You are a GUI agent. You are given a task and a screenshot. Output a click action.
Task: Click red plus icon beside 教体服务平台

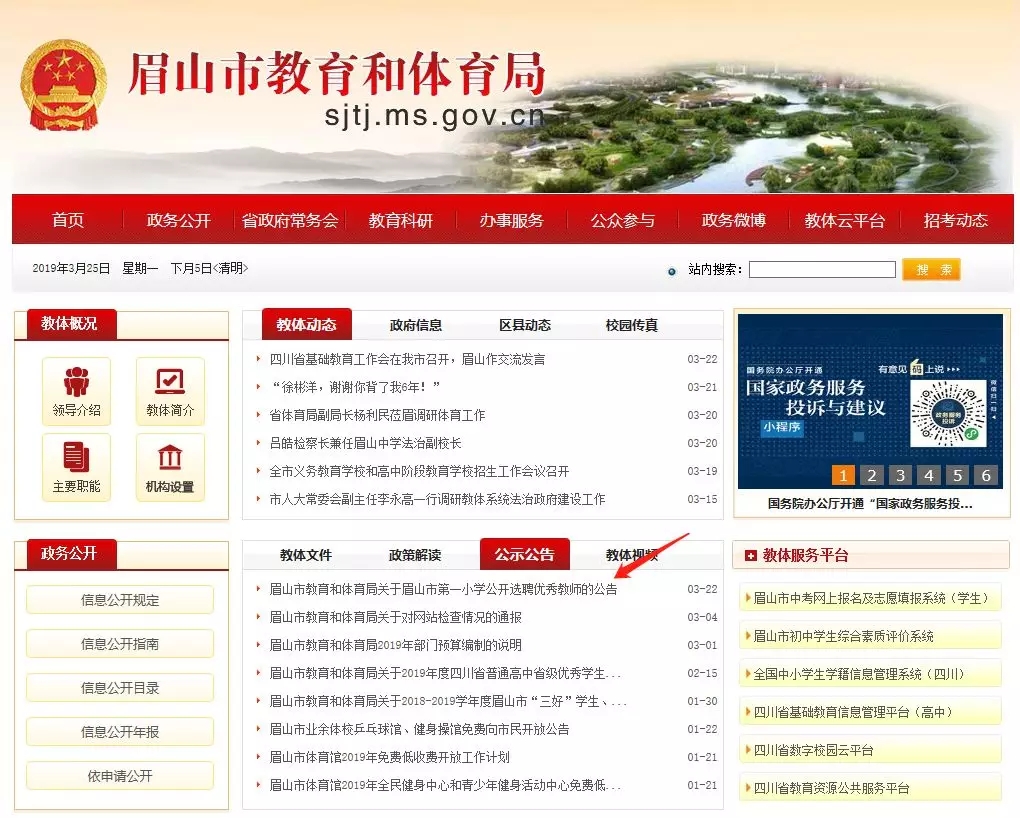pyautogui.click(x=749, y=556)
